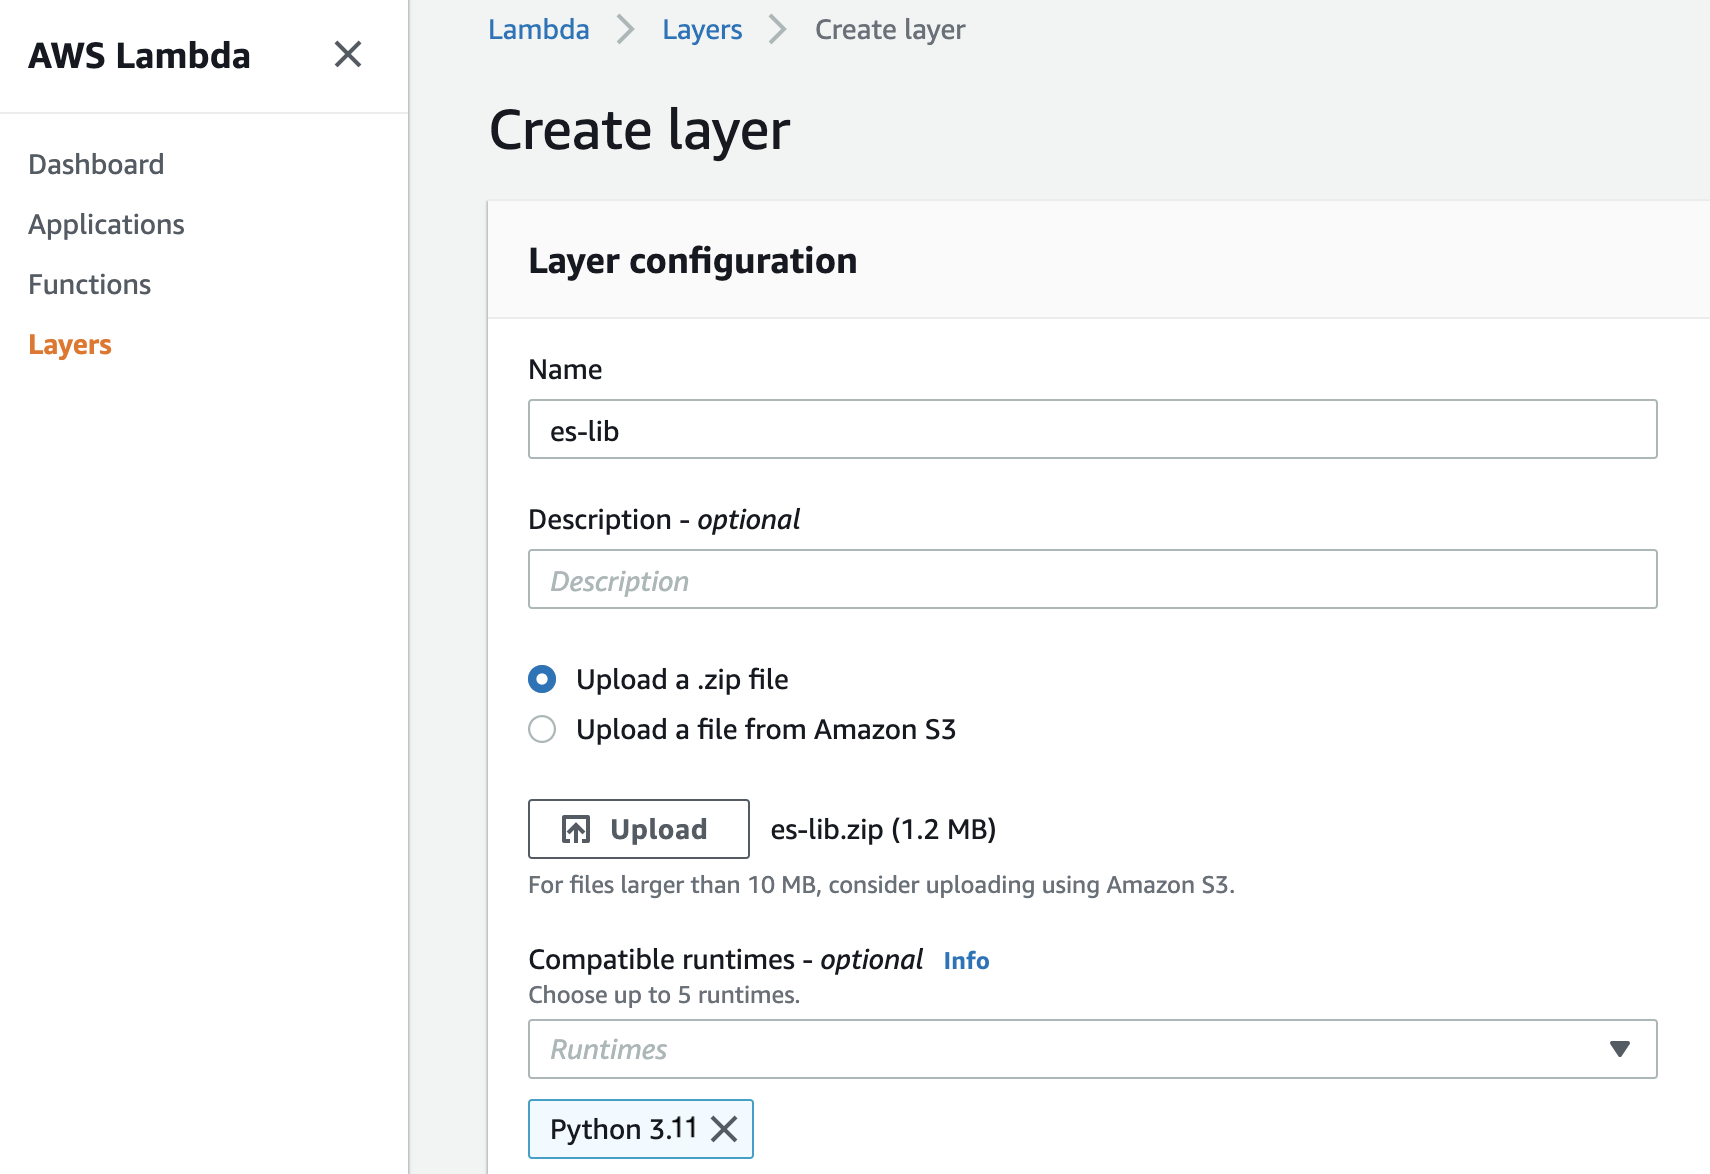Image resolution: width=1710 pixels, height=1174 pixels.
Task: Click the Runtimes search field
Action: [1093, 1049]
